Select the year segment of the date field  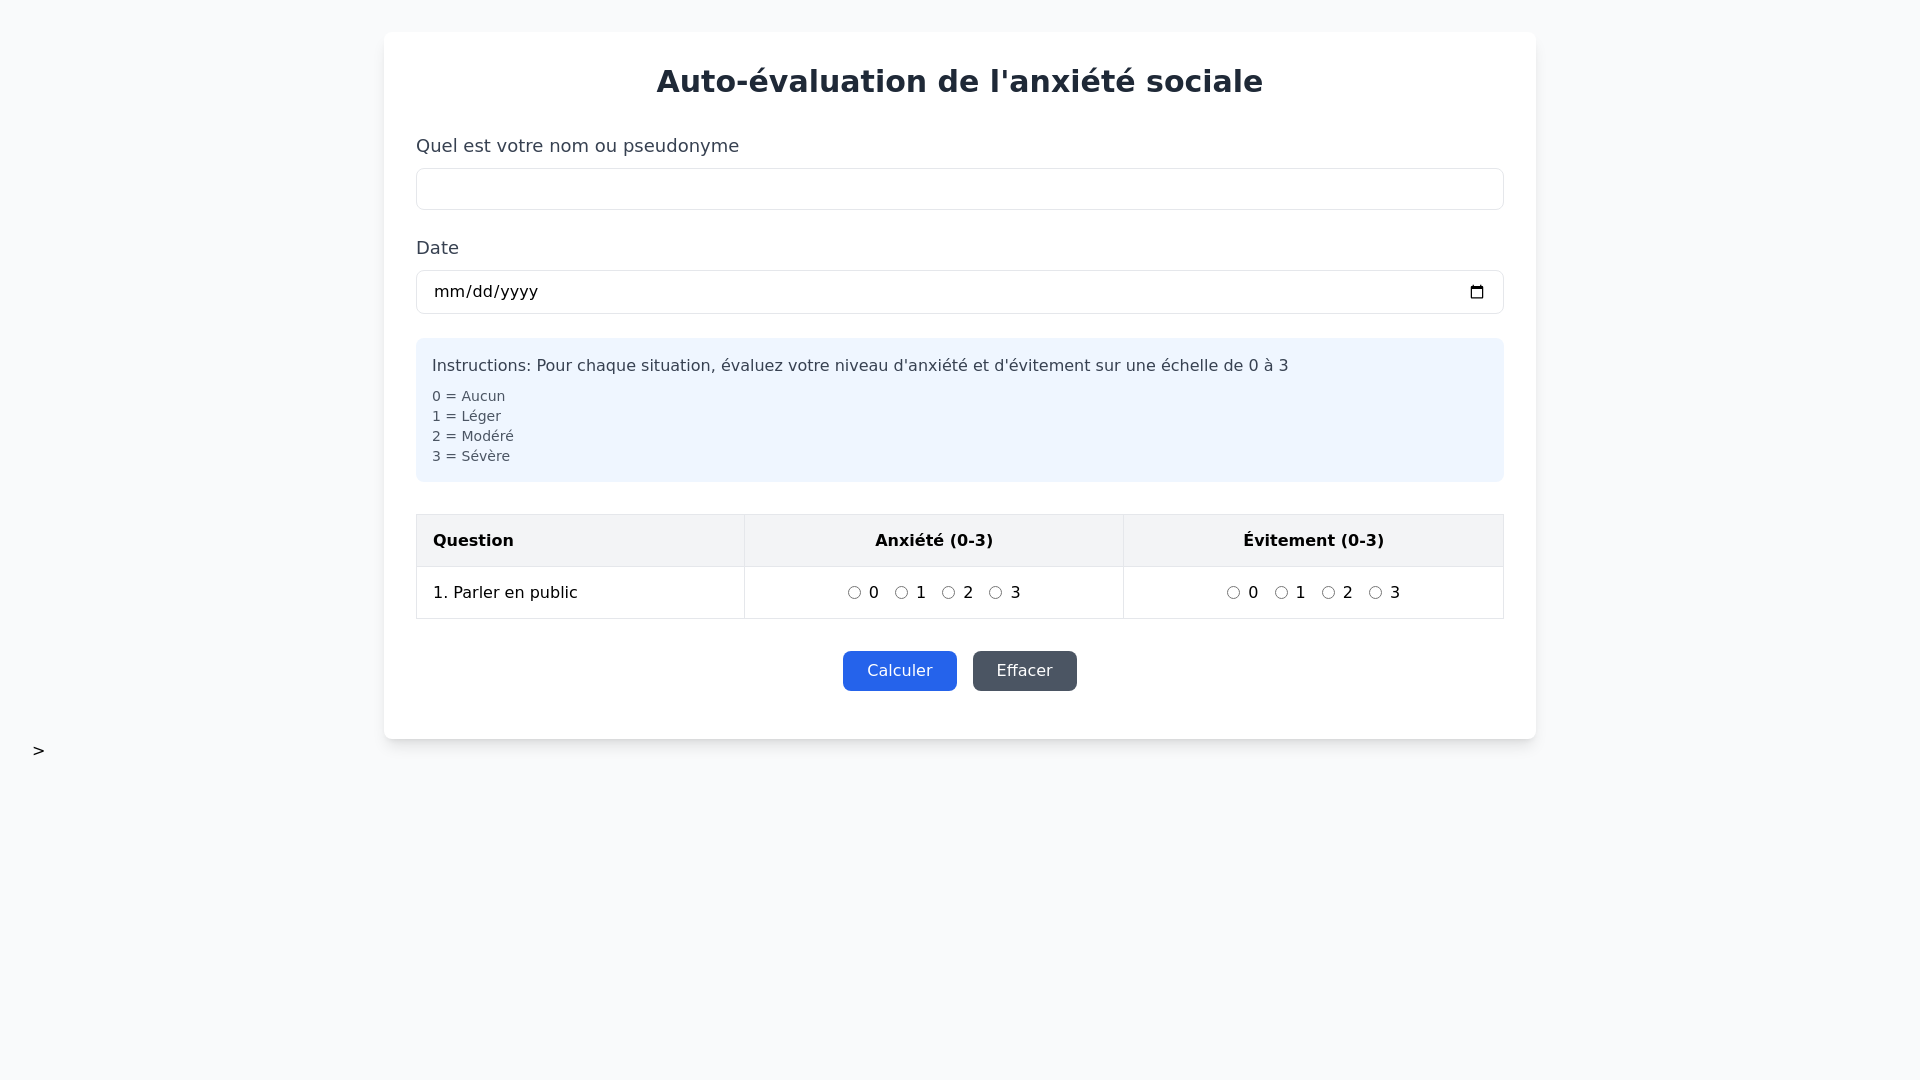tap(519, 292)
